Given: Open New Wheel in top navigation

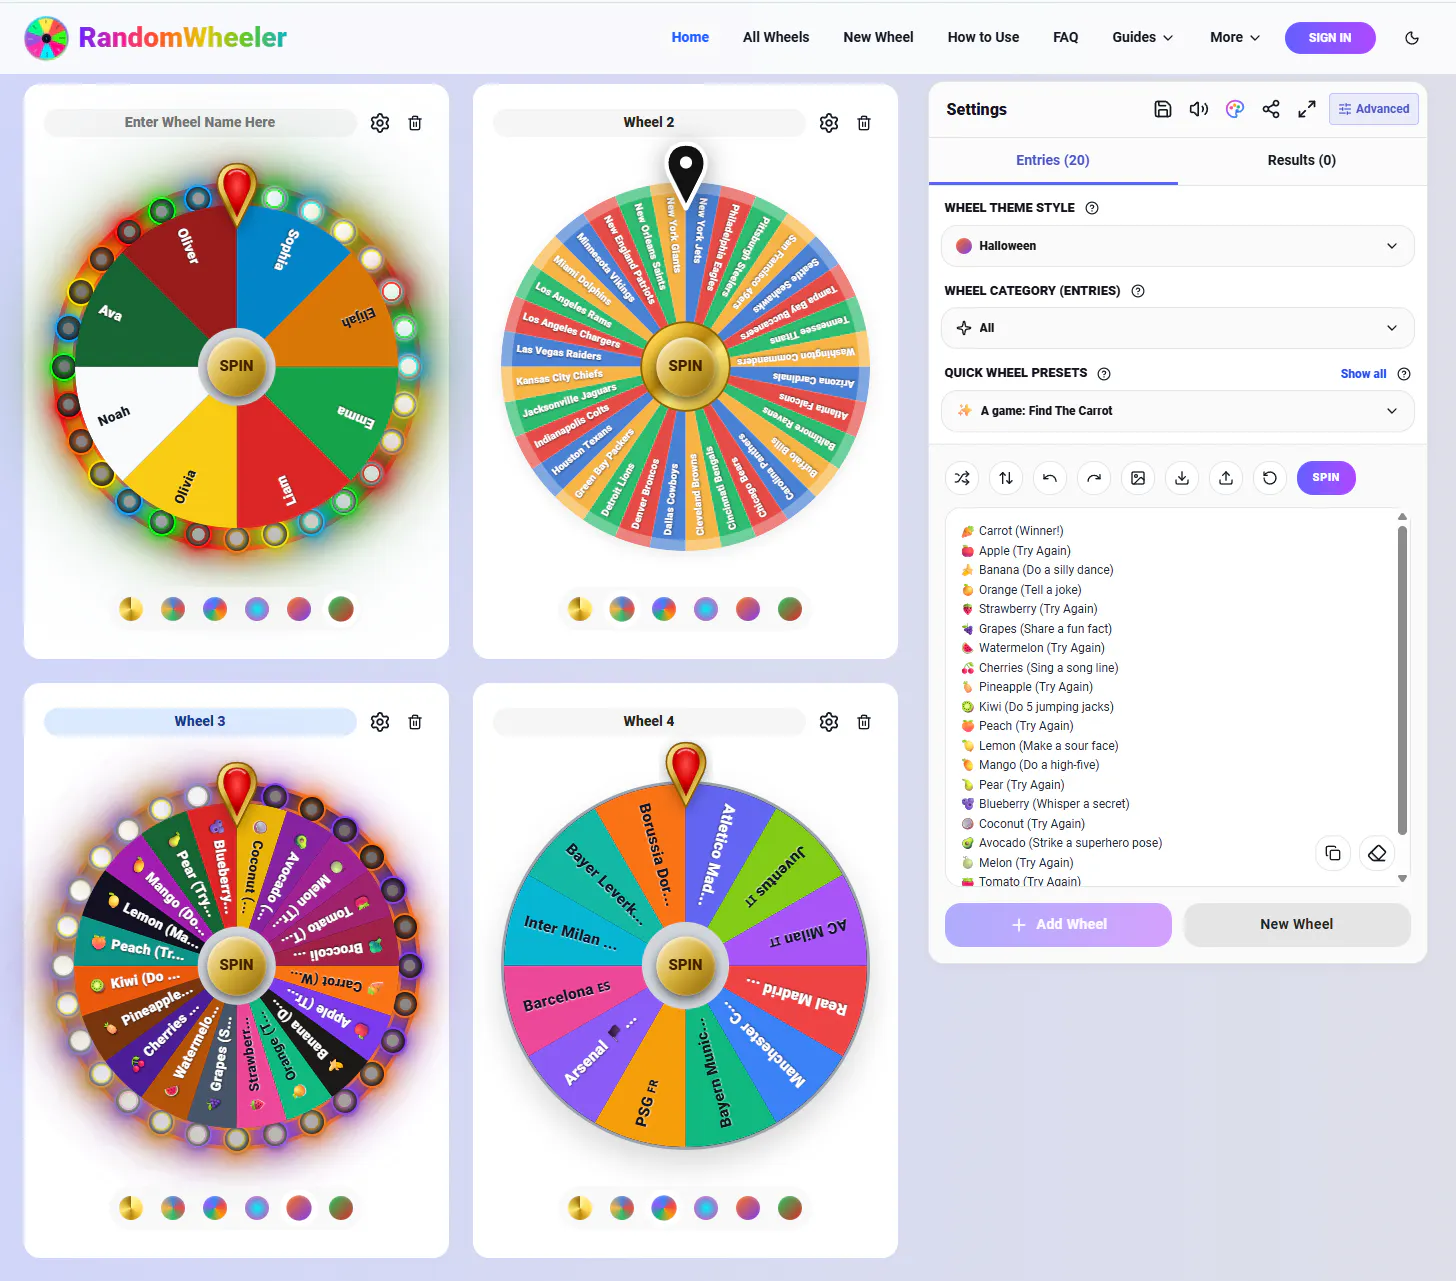Looking at the screenshot, I should (878, 38).
